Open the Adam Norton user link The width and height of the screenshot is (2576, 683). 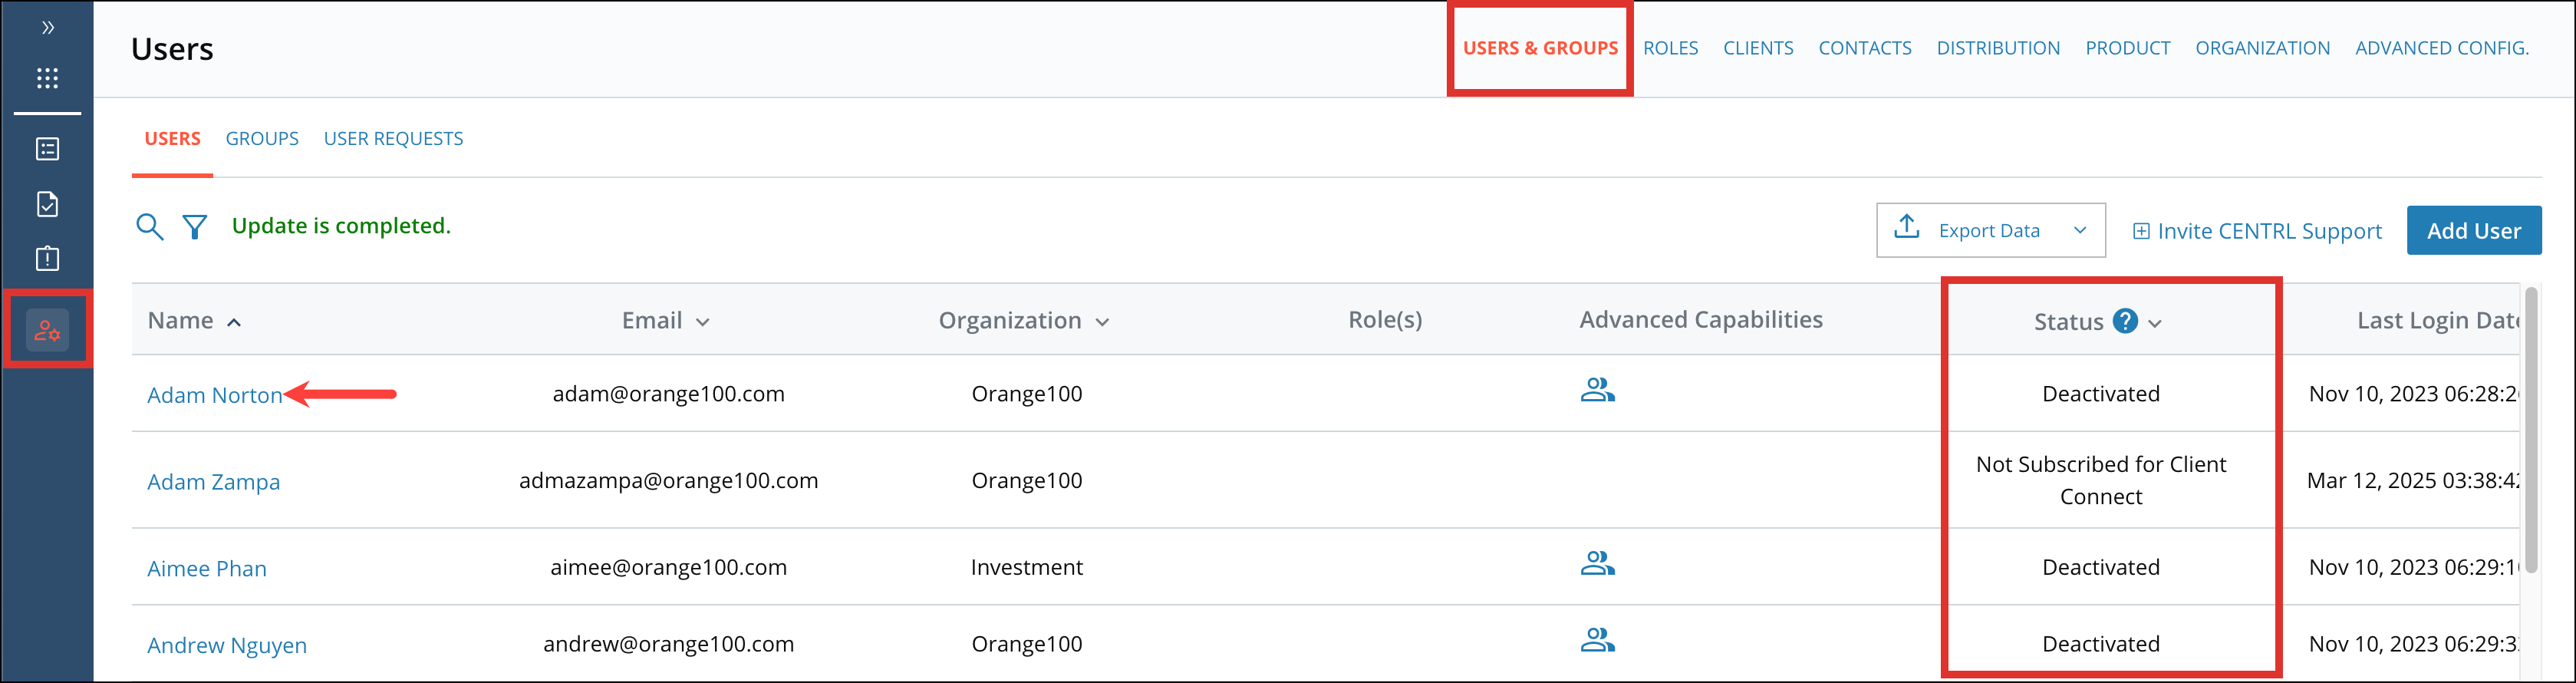(x=215, y=395)
